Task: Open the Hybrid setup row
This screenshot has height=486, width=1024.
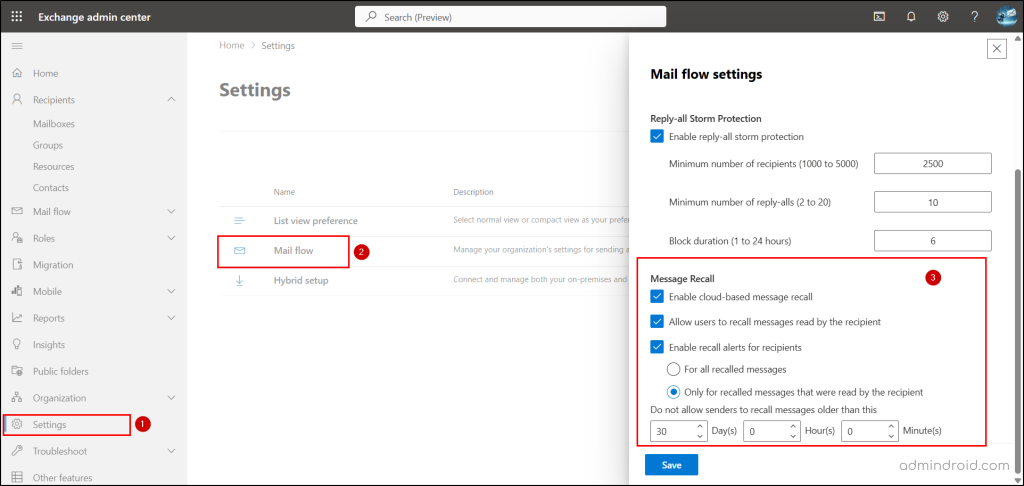Action: 301,280
